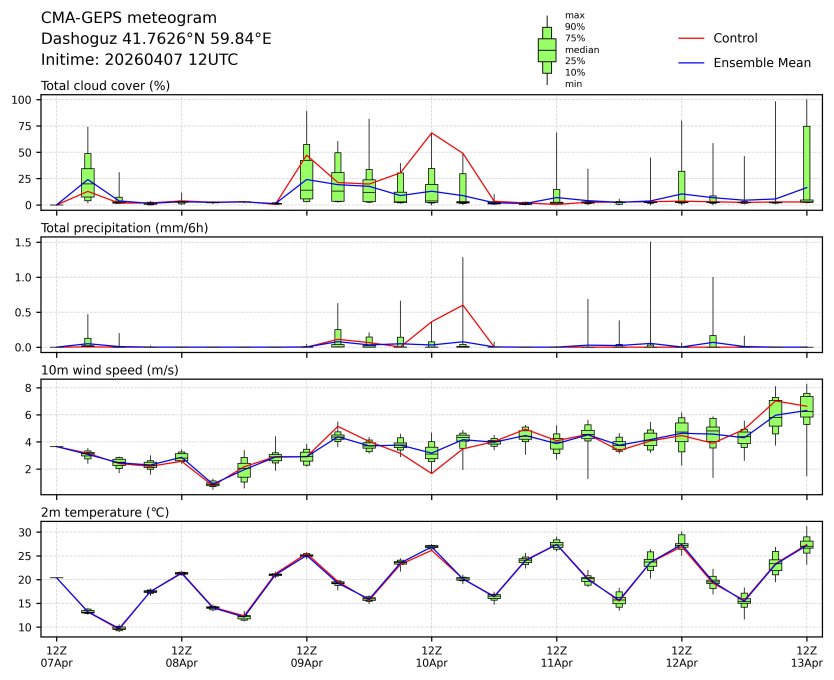Click the Control line peak in cloud cover

pyautogui.click(x=431, y=133)
